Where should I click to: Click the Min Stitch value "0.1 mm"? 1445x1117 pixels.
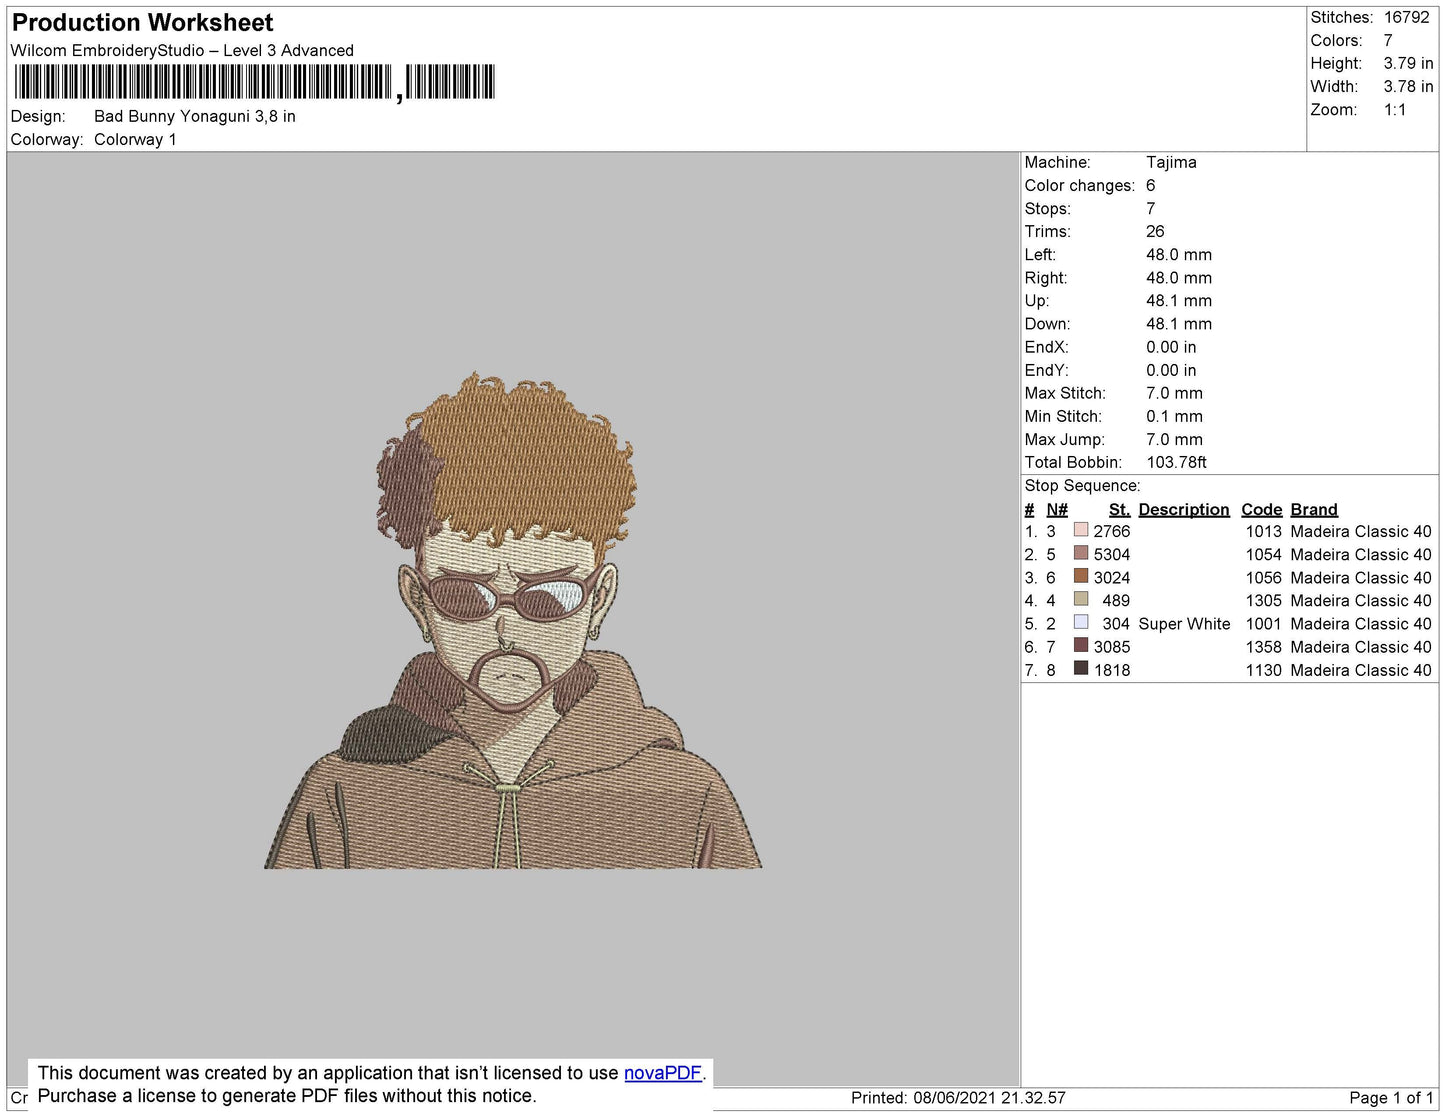[x=1175, y=416]
